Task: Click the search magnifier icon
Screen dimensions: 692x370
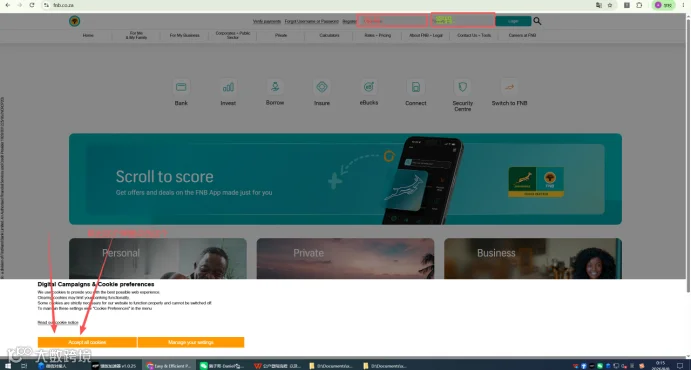Action: click(537, 21)
